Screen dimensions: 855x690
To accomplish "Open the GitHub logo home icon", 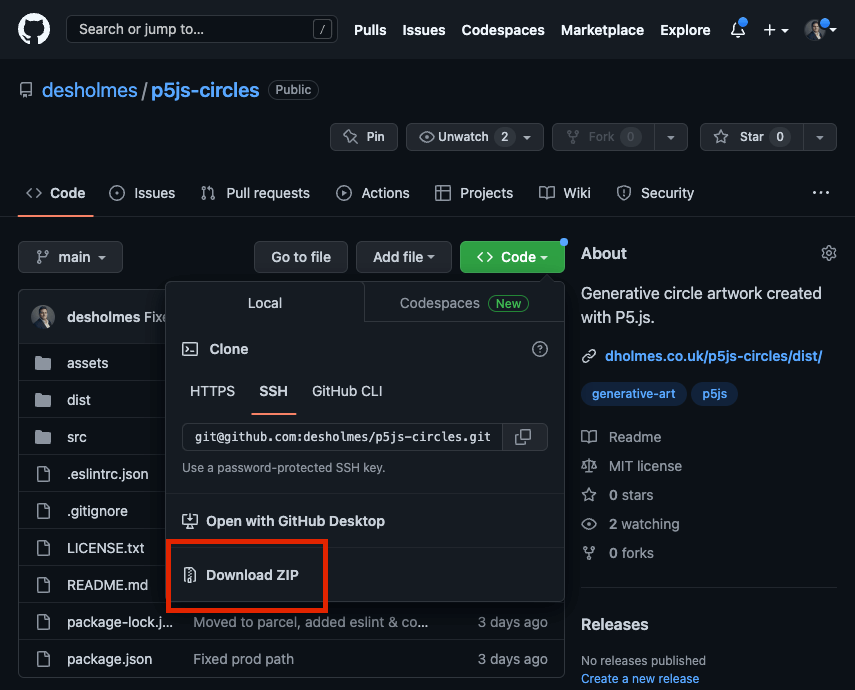I will click(34, 29).
